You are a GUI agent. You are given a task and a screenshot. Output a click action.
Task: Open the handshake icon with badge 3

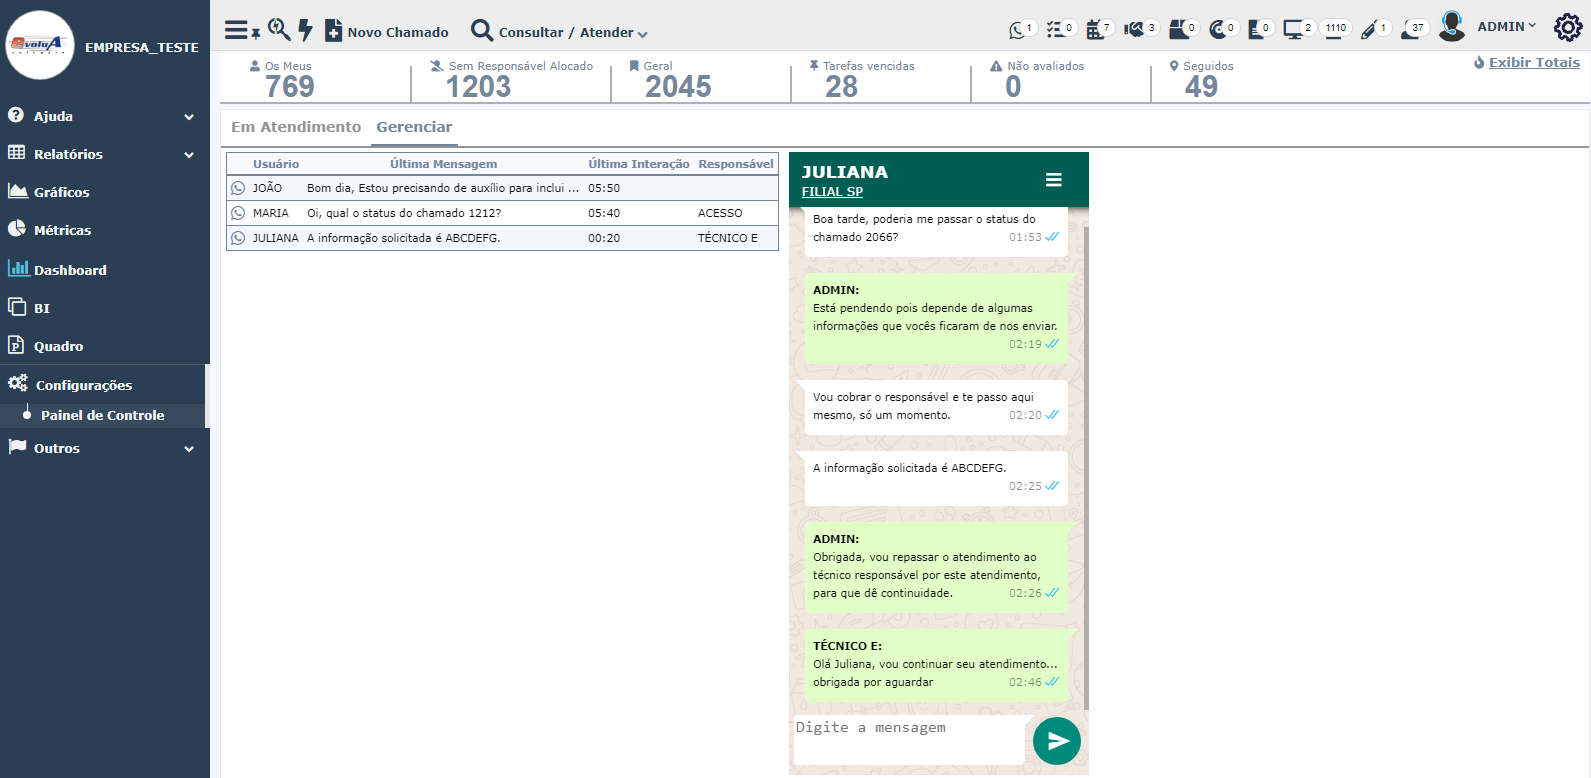(x=1140, y=29)
